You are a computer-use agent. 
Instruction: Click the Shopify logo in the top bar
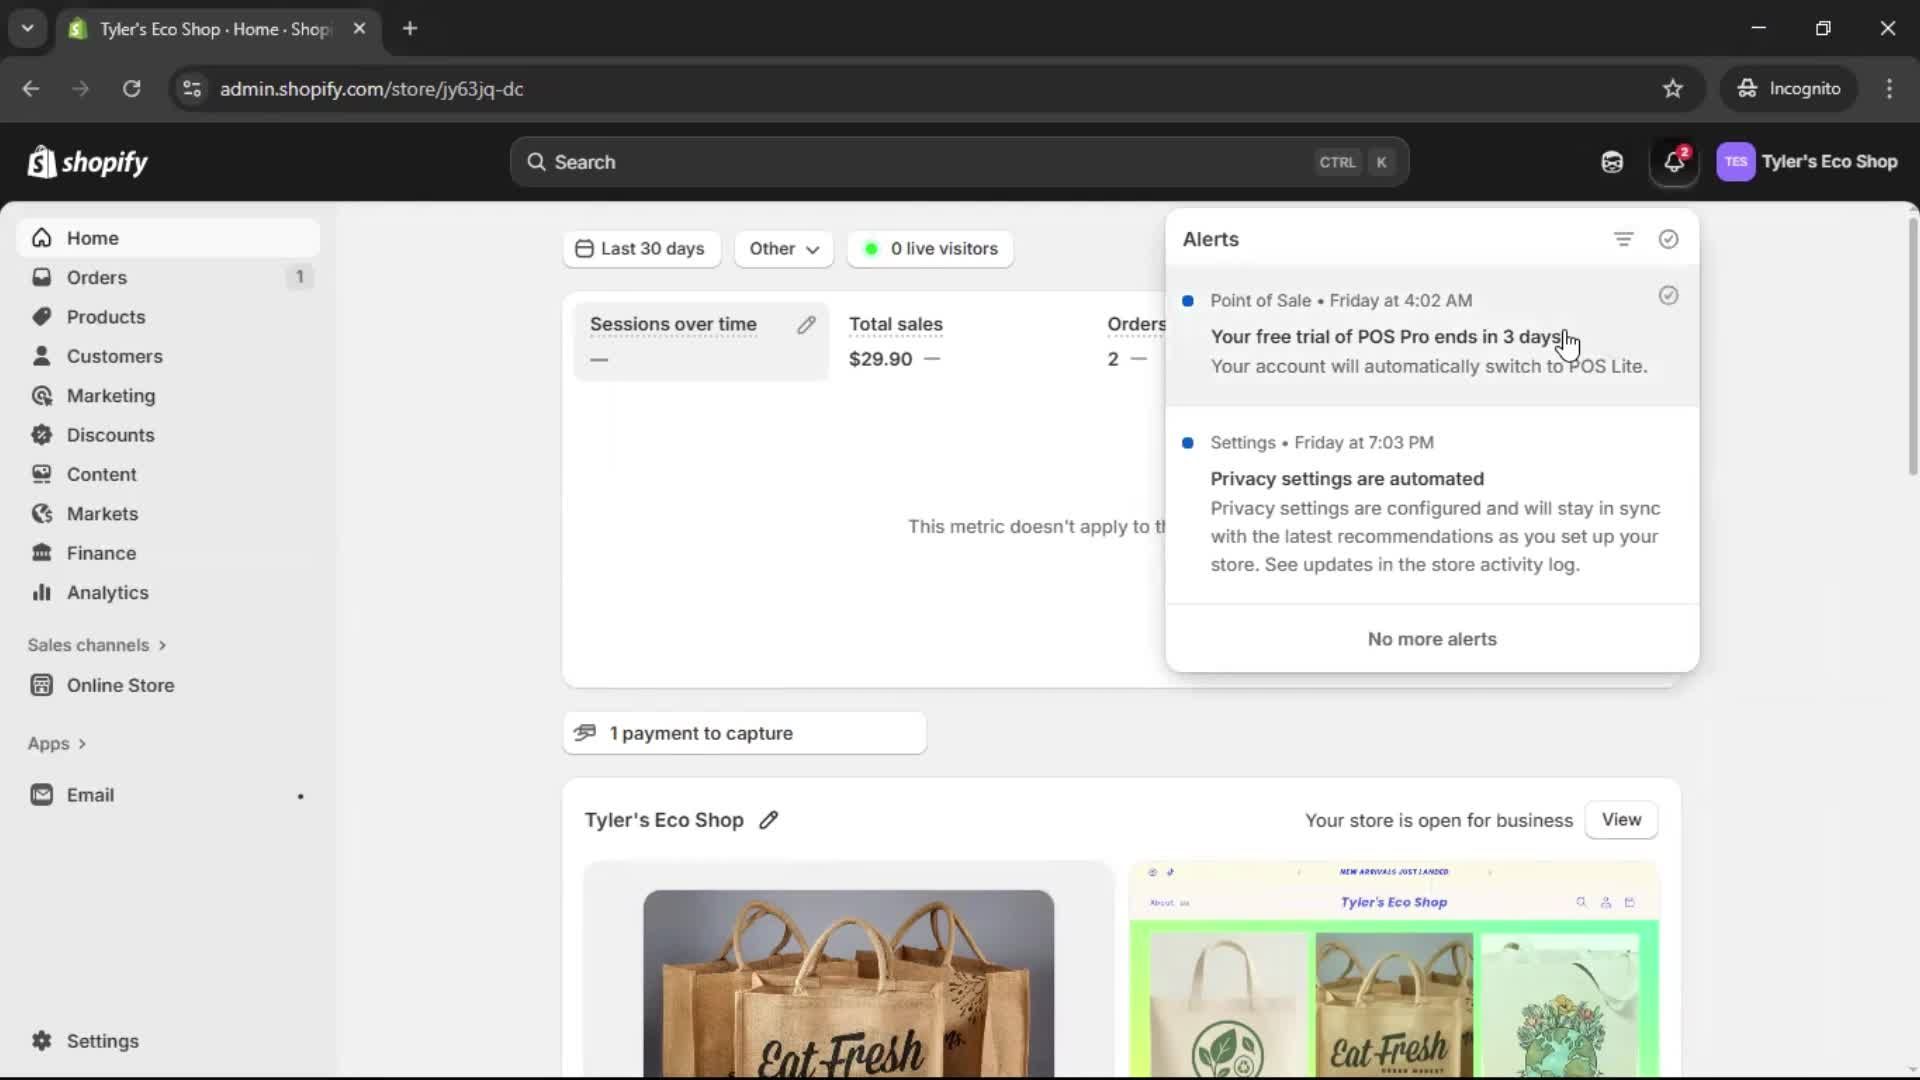87,162
